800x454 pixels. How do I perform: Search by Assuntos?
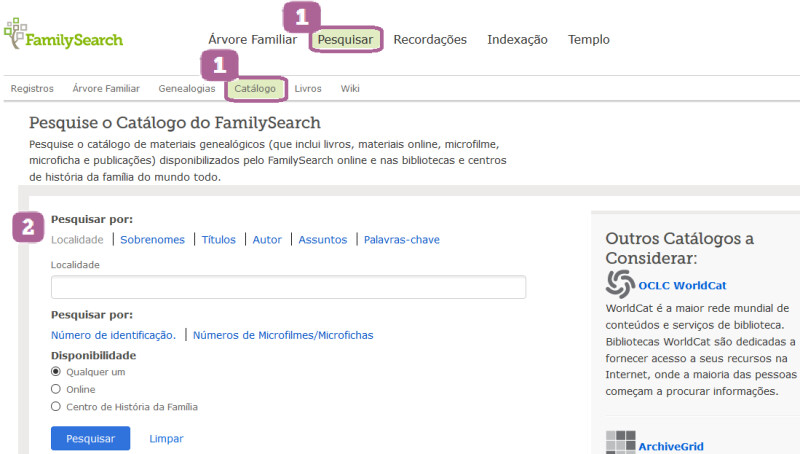[322, 240]
